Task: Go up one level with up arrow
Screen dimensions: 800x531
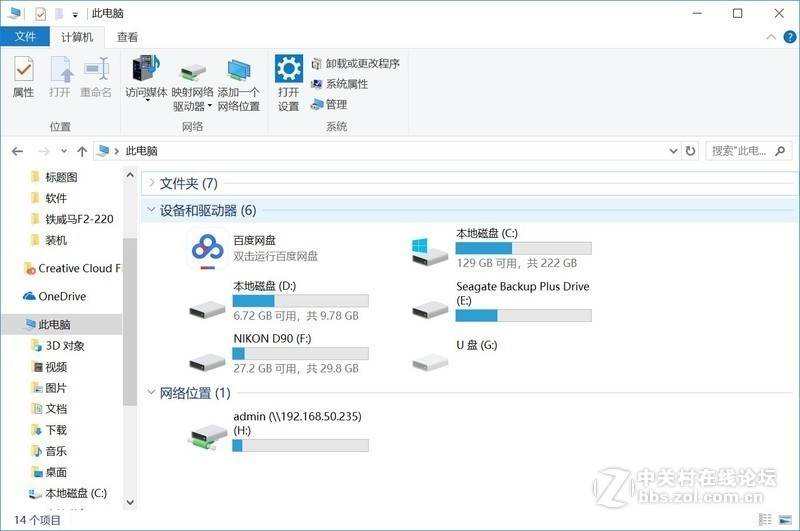Action: tap(82, 151)
